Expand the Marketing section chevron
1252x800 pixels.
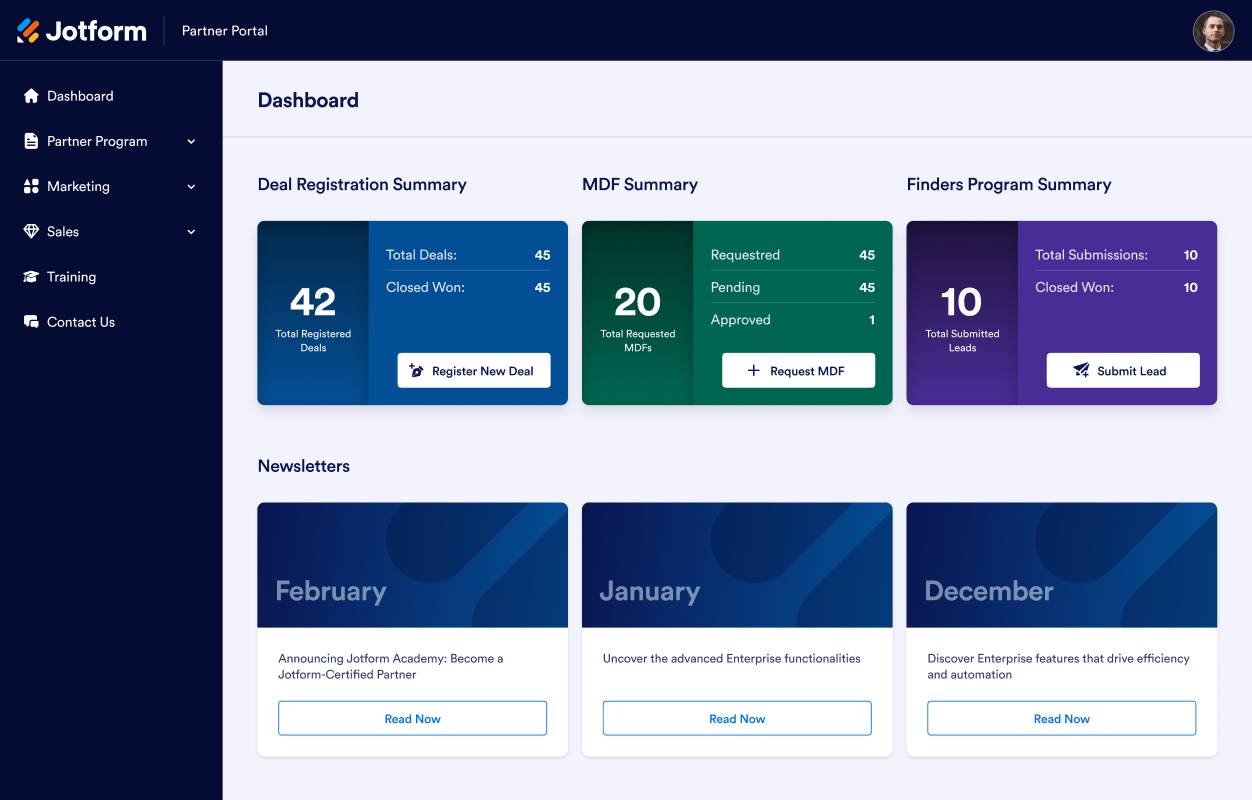tap(191, 186)
